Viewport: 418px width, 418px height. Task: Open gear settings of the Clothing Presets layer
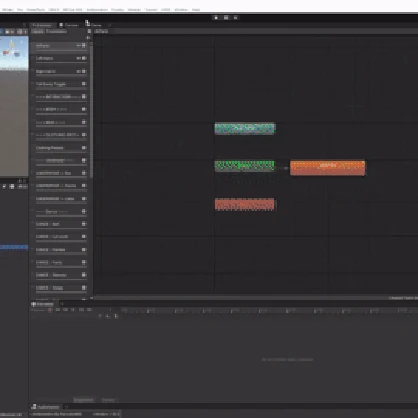coord(84,147)
